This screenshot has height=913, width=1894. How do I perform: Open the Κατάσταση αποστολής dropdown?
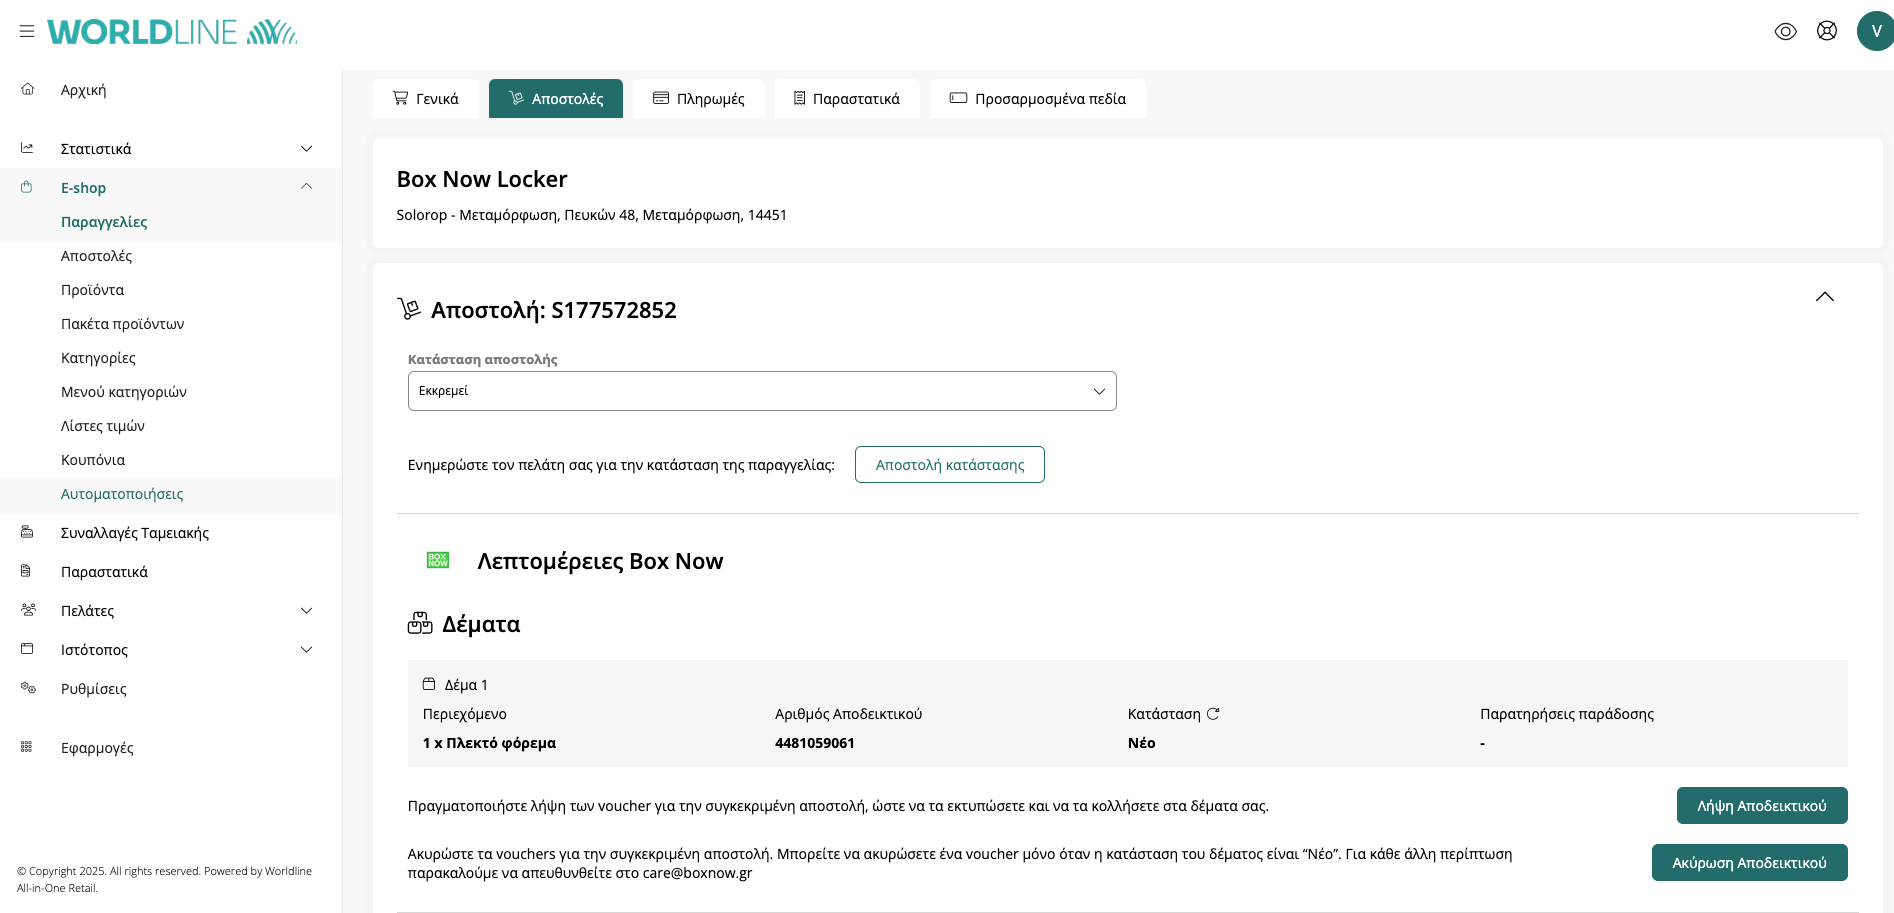(761, 391)
